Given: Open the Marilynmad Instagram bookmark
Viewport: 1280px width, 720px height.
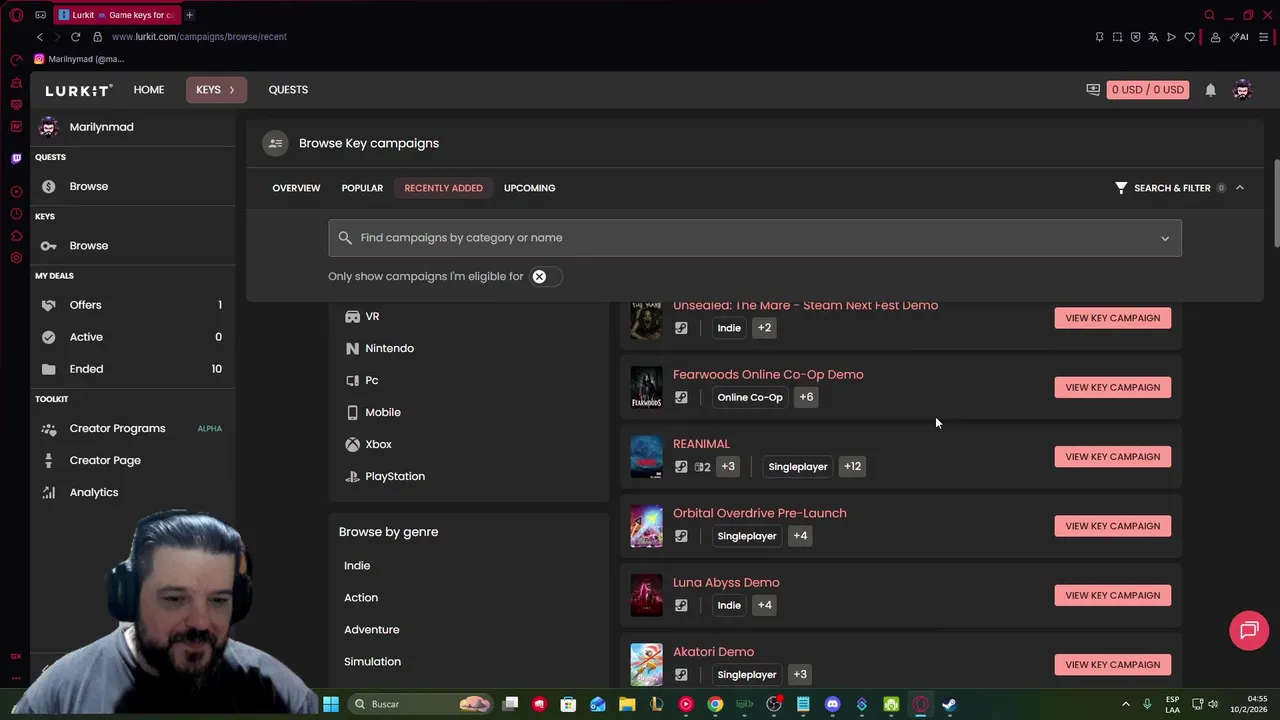Looking at the screenshot, I should [x=79, y=59].
